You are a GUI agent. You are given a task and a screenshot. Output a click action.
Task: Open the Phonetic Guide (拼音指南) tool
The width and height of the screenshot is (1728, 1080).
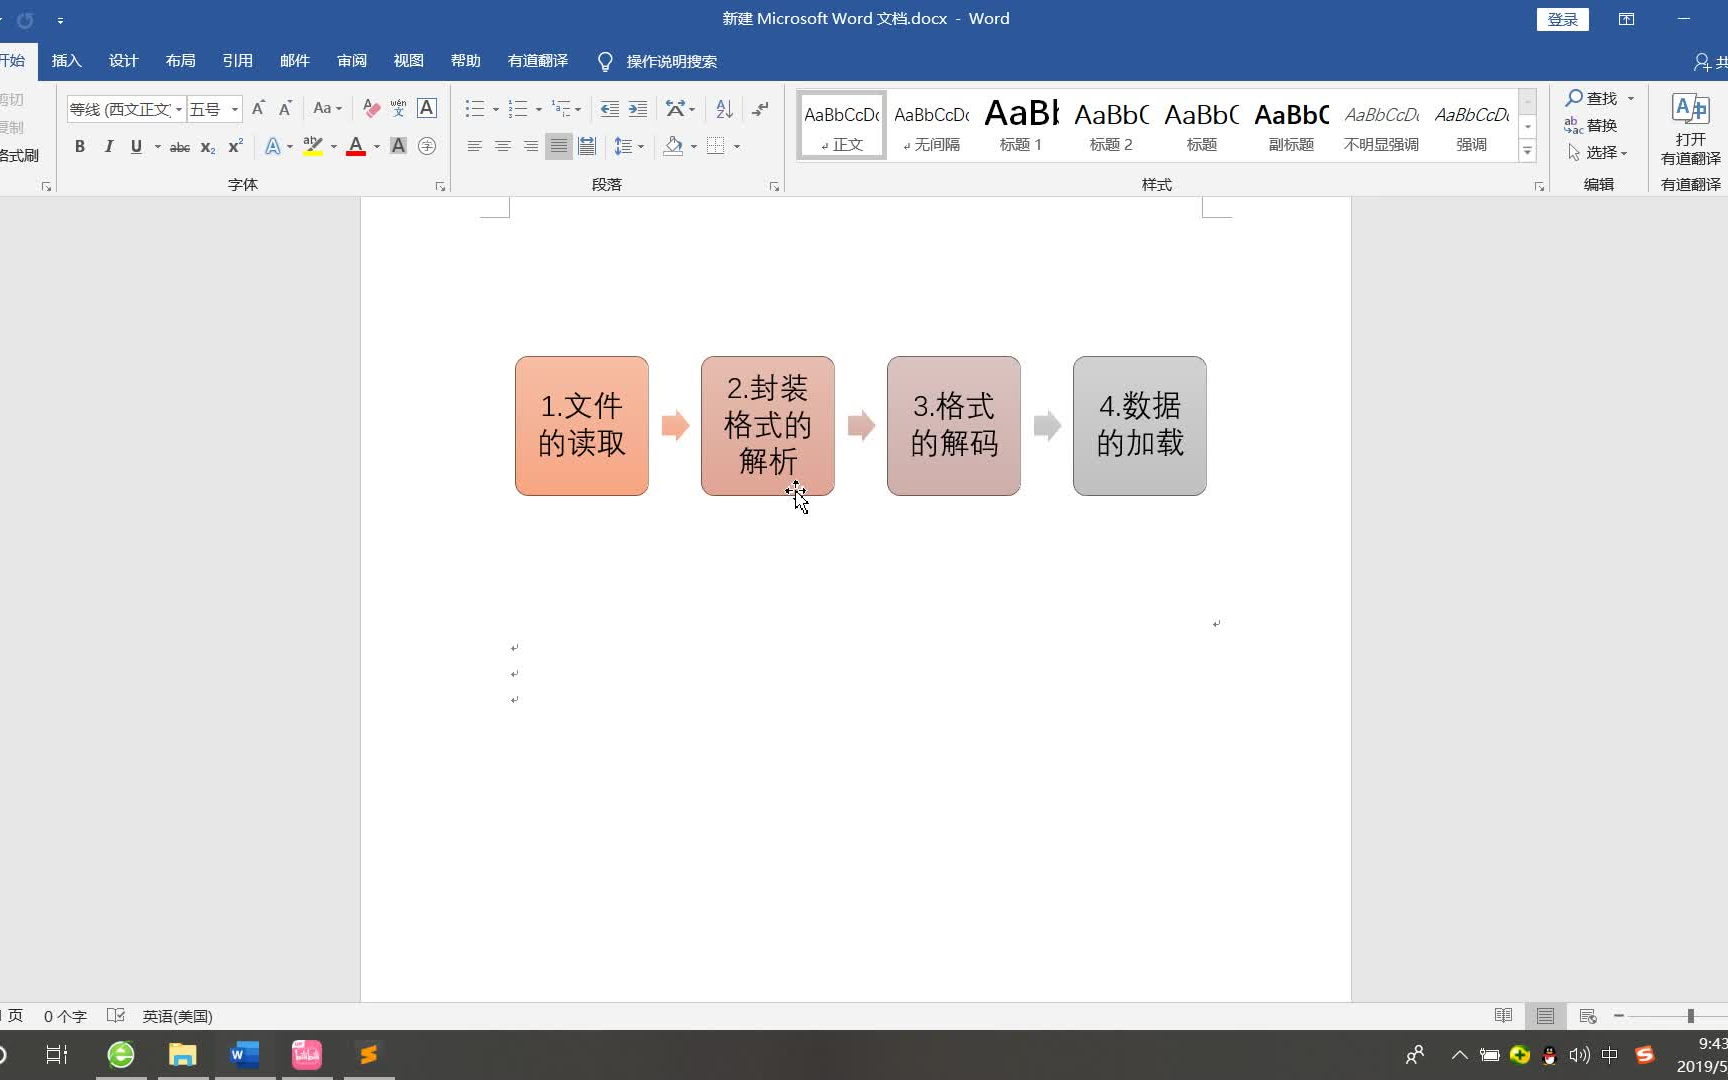(398, 108)
